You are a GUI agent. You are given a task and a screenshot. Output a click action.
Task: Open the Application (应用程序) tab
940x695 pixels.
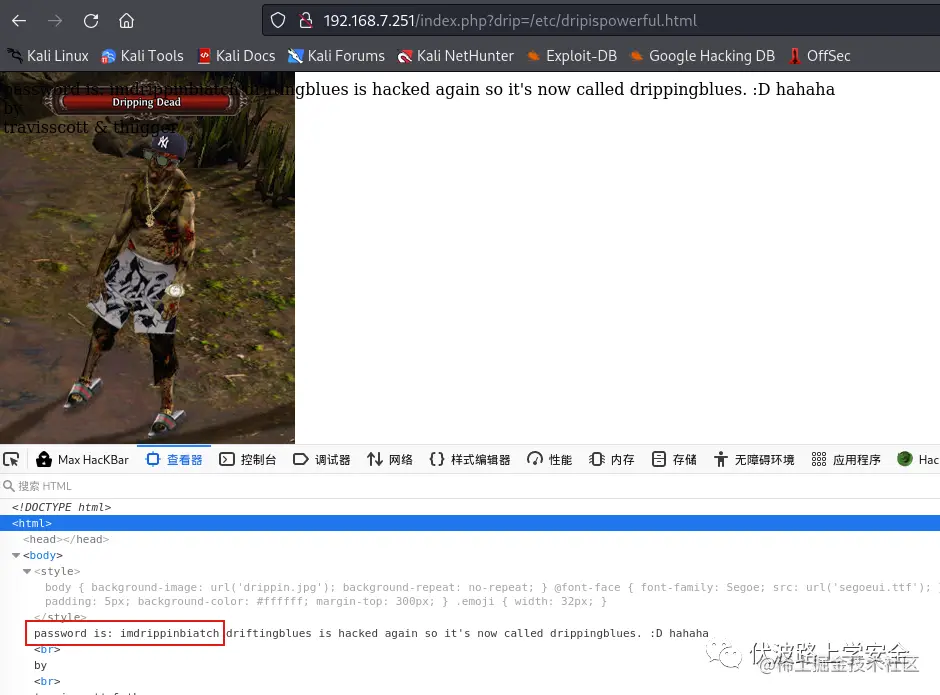point(846,460)
